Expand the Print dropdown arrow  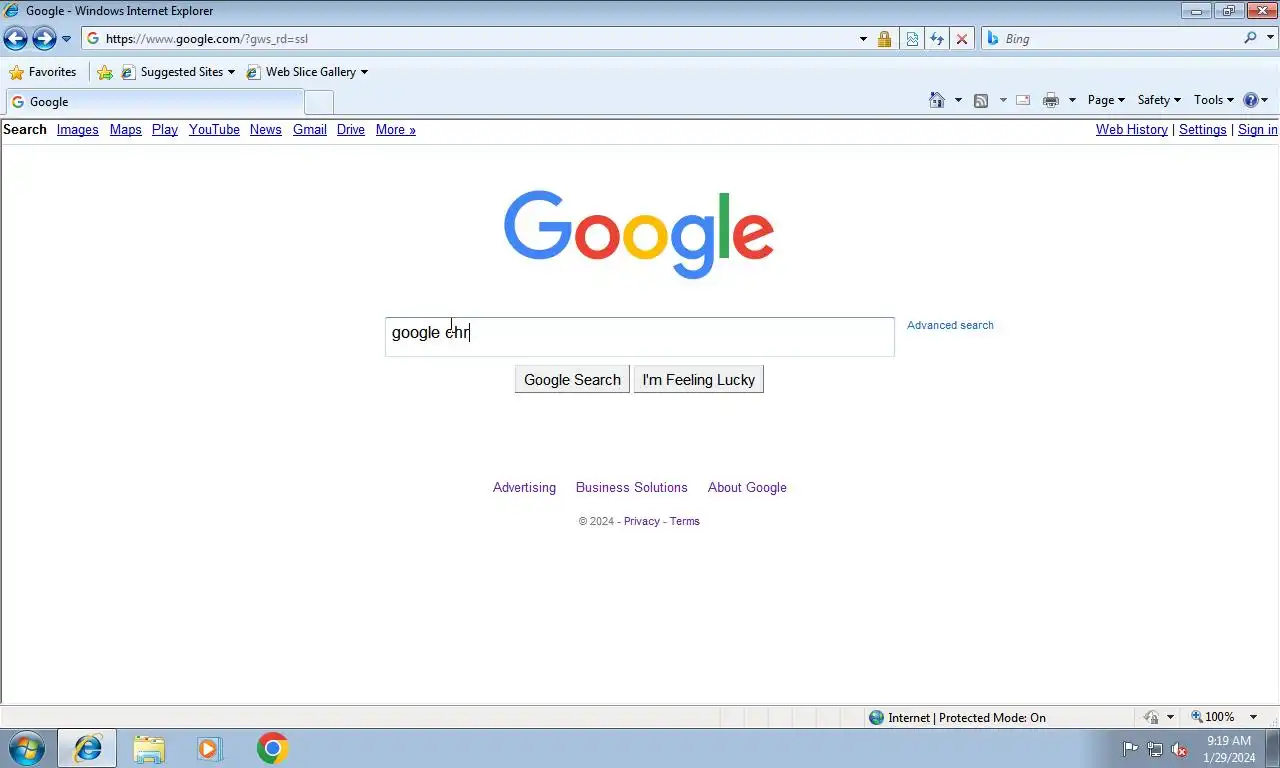click(1072, 100)
